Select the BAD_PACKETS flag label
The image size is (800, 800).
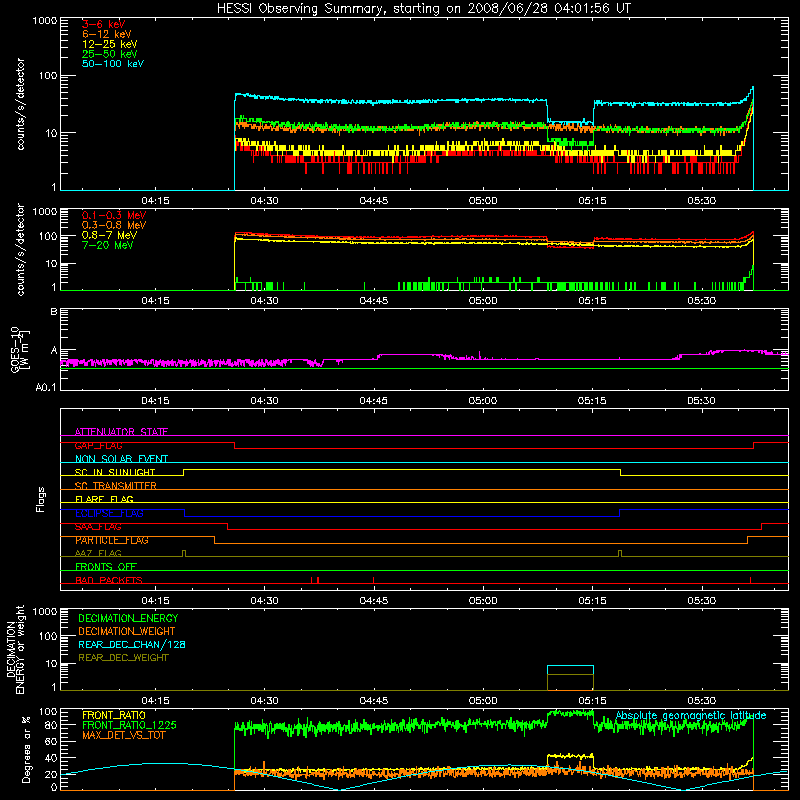coord(109,580)
